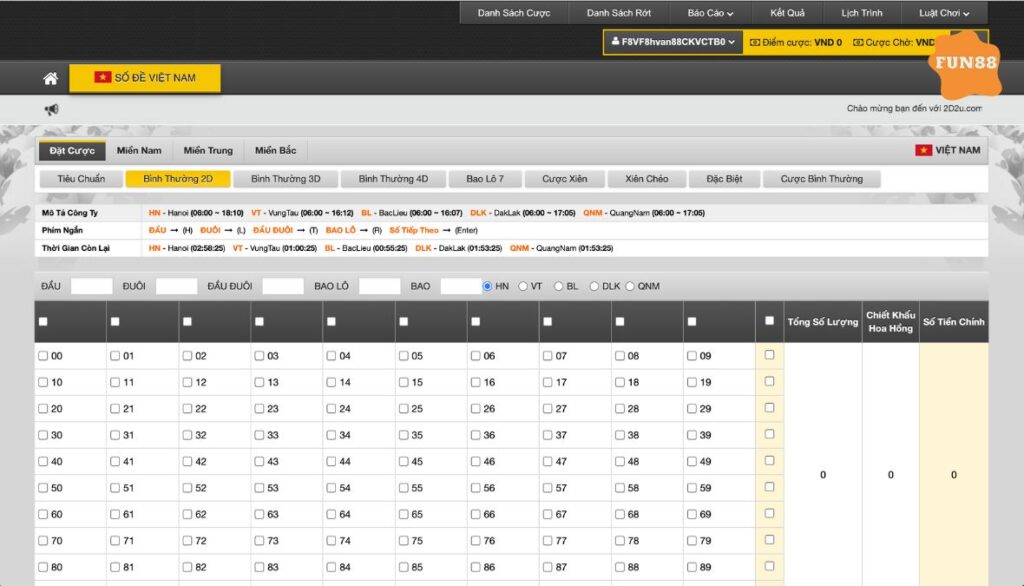Expand the Luật Chơi dropdown
Screen dimensions: 1024x586
(x=944, y=13)
